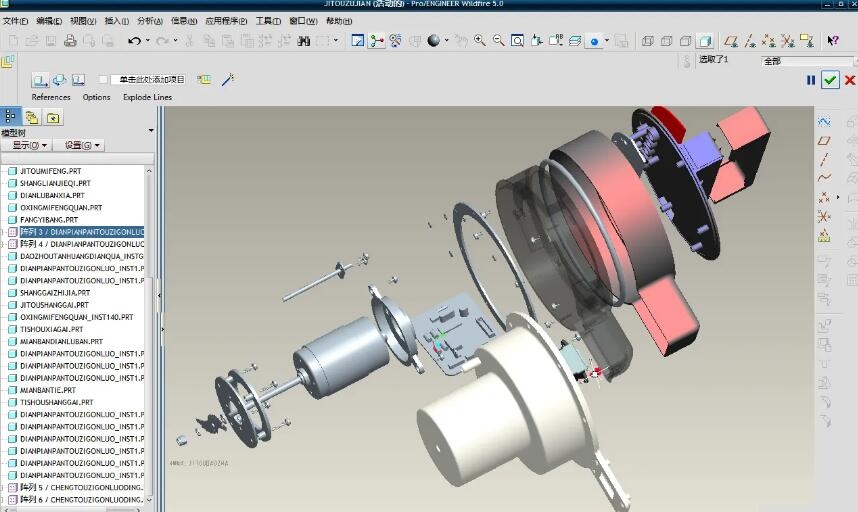
Task: Toggle spin center display
Action: (x=376, y=40)
